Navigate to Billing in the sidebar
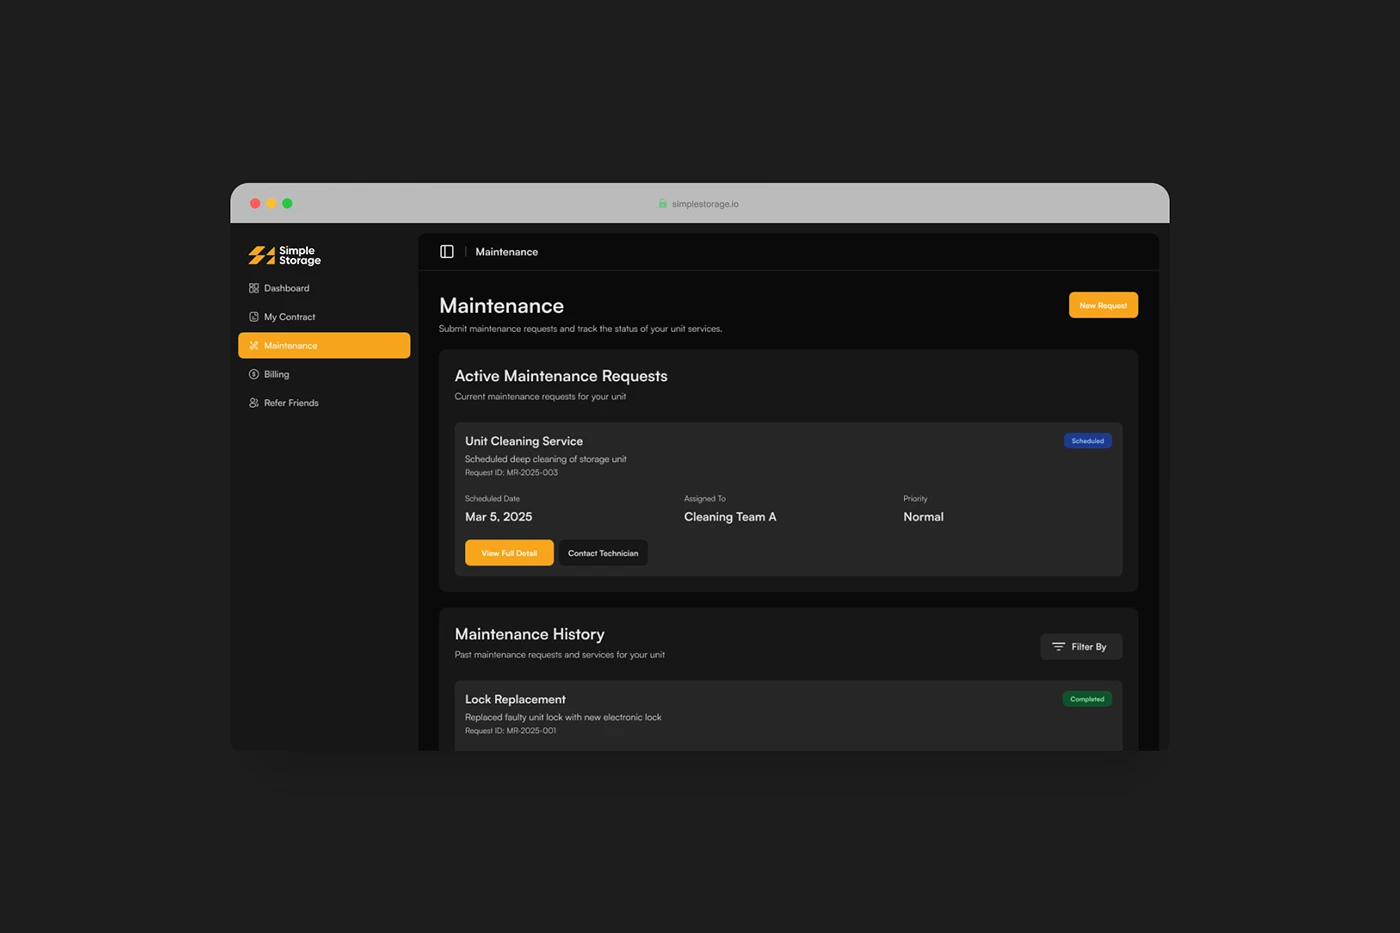The height and width of the screenshot is (933, 1400). tap(276, 374)
